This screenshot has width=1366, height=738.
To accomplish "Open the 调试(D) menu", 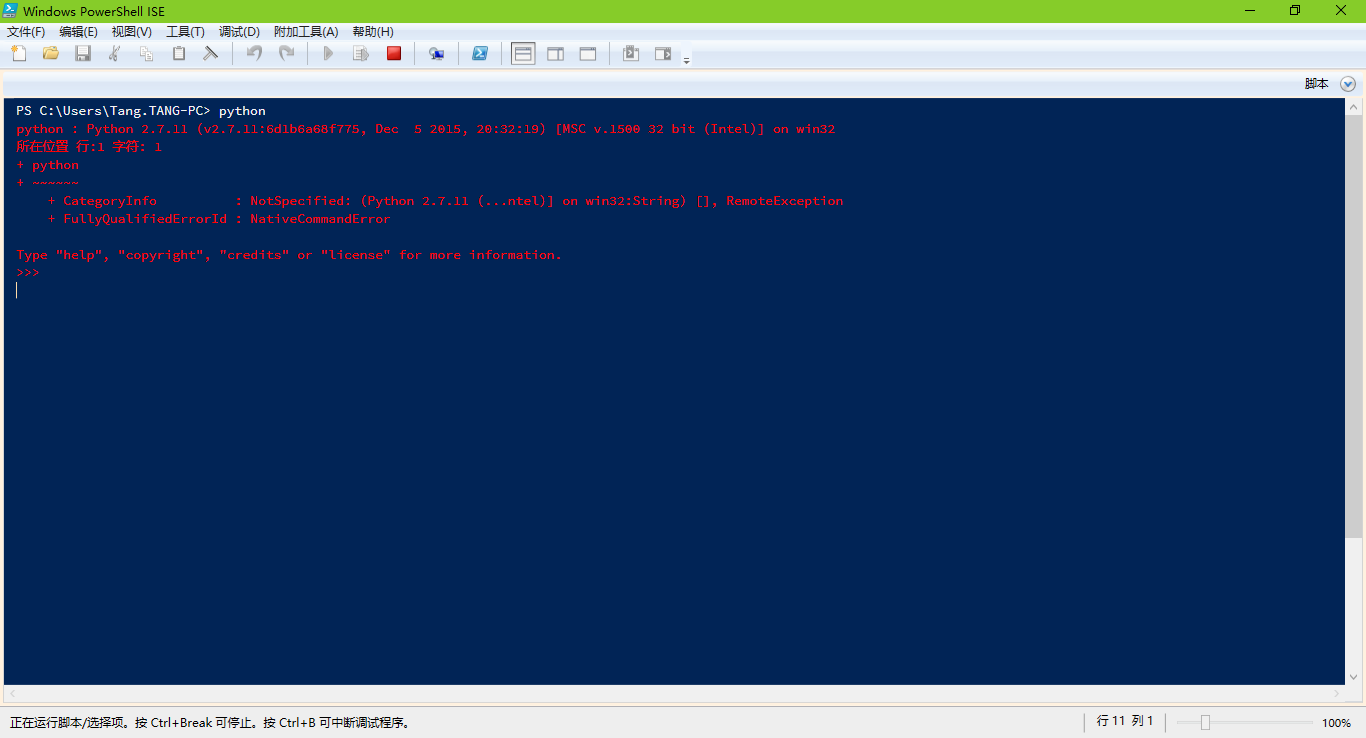I will [x=239, y=32].
